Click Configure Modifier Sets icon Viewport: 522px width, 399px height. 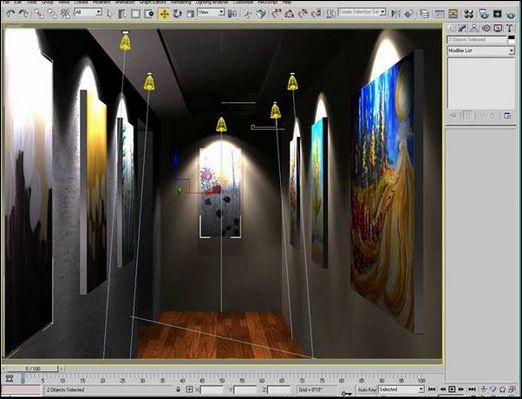(x=507, y=116)
